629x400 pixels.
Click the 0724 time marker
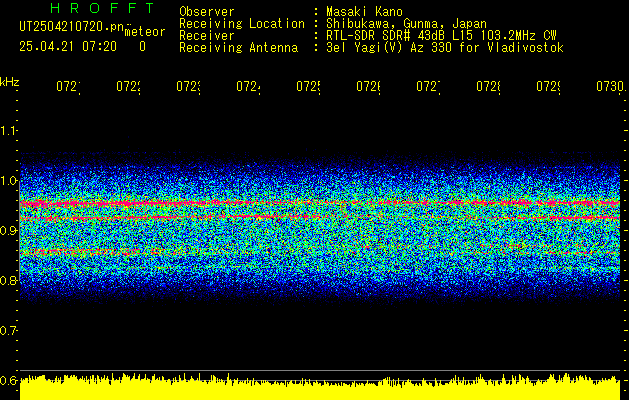[248, 87]
